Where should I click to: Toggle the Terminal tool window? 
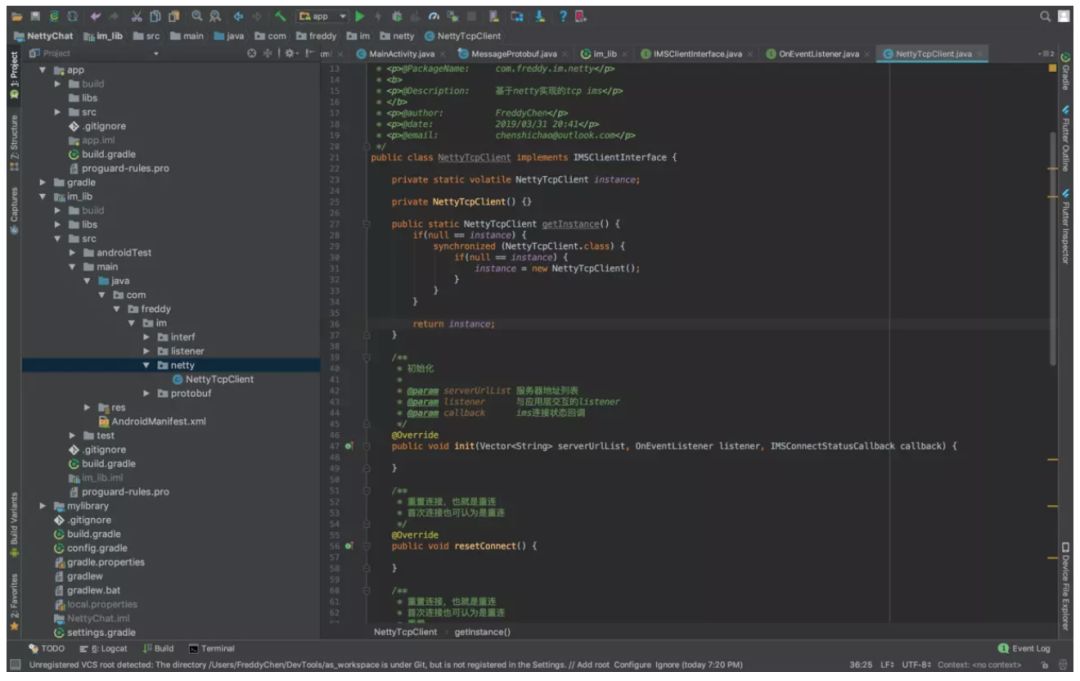click(212, 648)
